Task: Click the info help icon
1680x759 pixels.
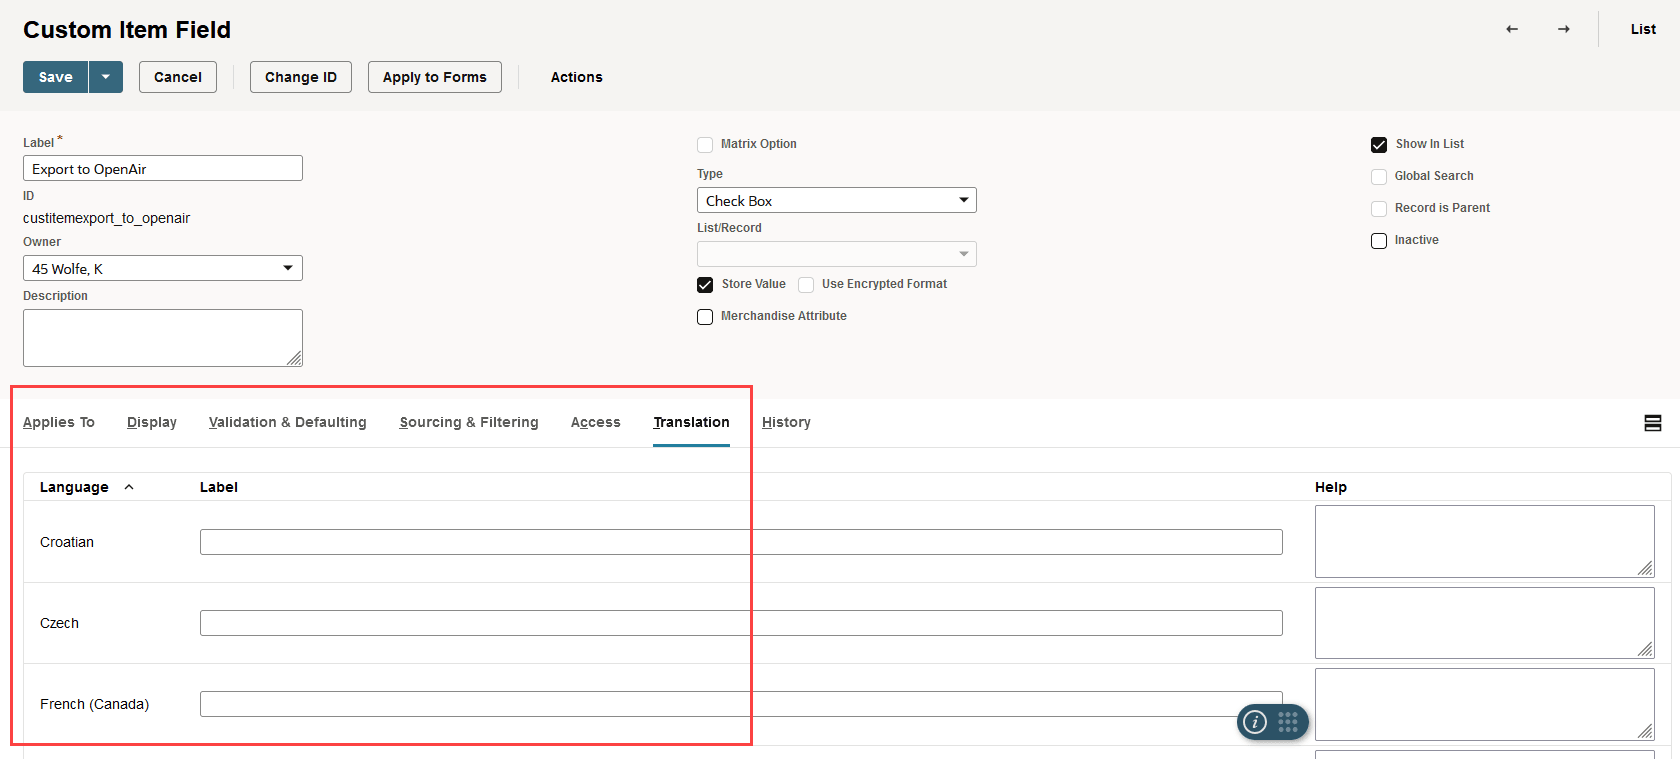Action: (1255, 722)
